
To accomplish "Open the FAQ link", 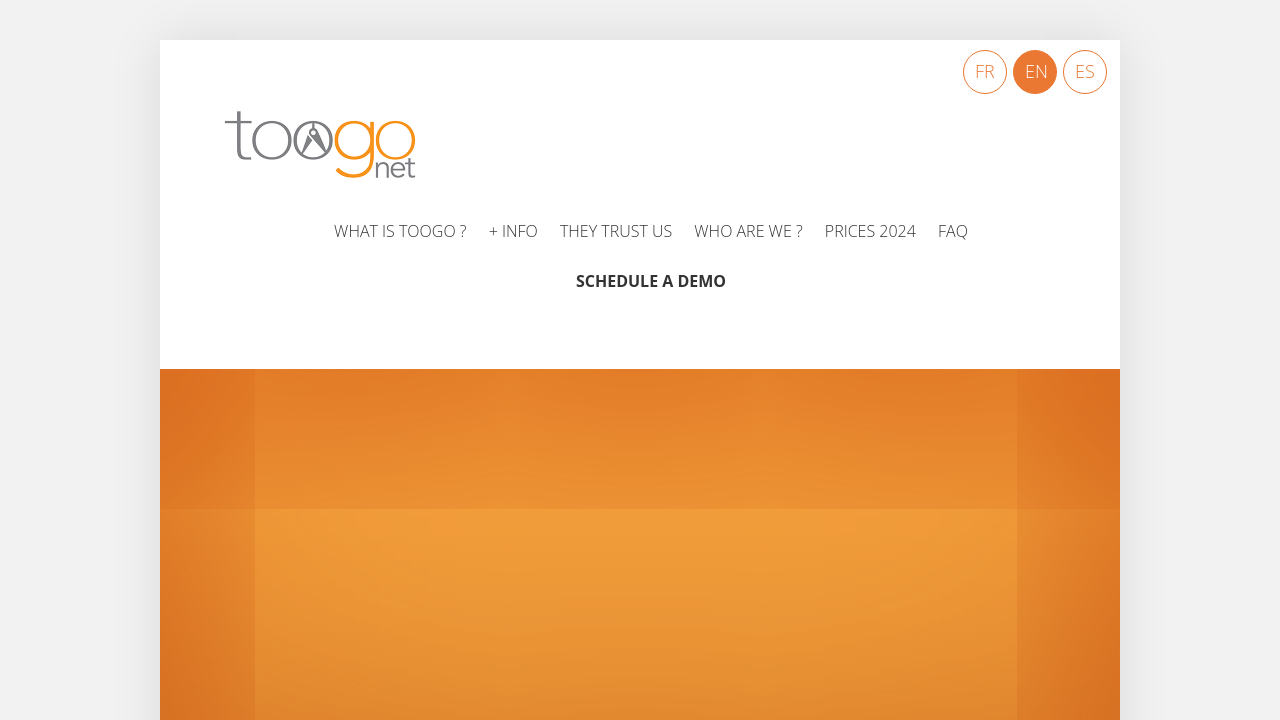I will pos(952,231).
